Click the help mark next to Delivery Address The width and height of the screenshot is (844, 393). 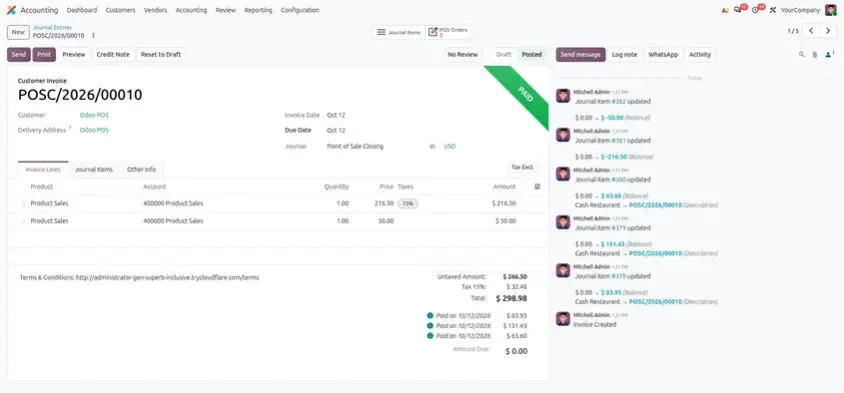tap(70, 128)
